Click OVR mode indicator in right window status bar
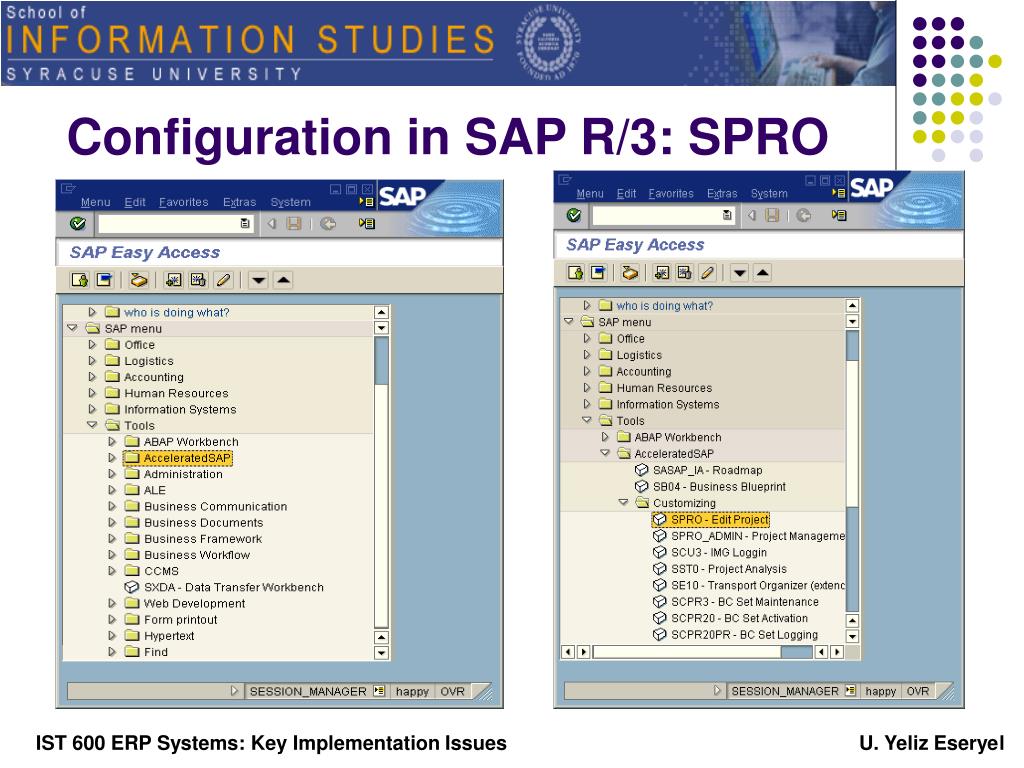Screen dimensions: 1024x768 (918, 690)
